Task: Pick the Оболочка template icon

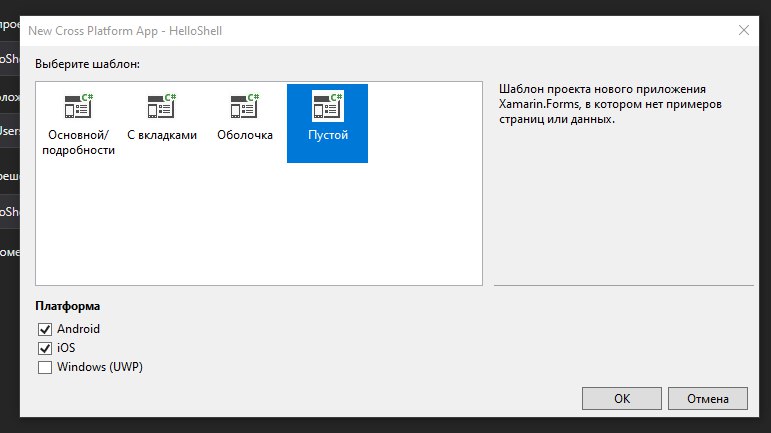Action: coord(245,106)
